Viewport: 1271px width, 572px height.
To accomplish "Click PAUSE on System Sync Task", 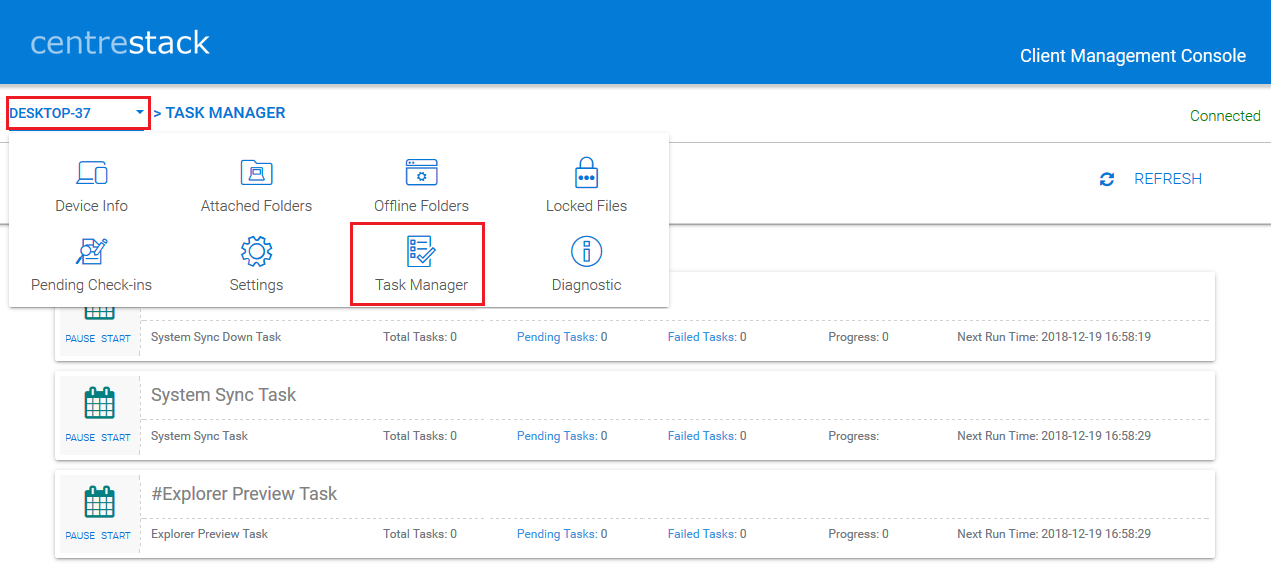I will (80, 437).
